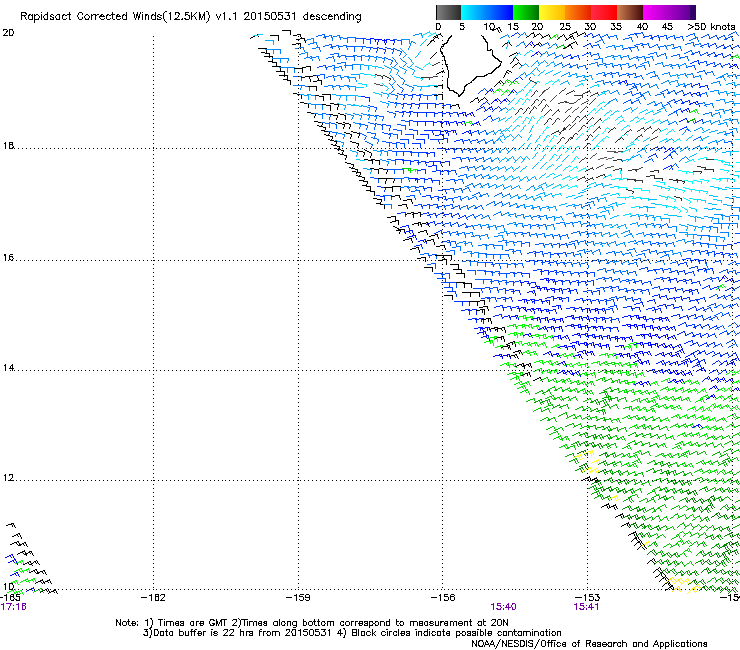The width and height of the screenshot is (740, 650).
Task: Click the purple '17:16' time stamp
Action: click(x=13, y=607)
